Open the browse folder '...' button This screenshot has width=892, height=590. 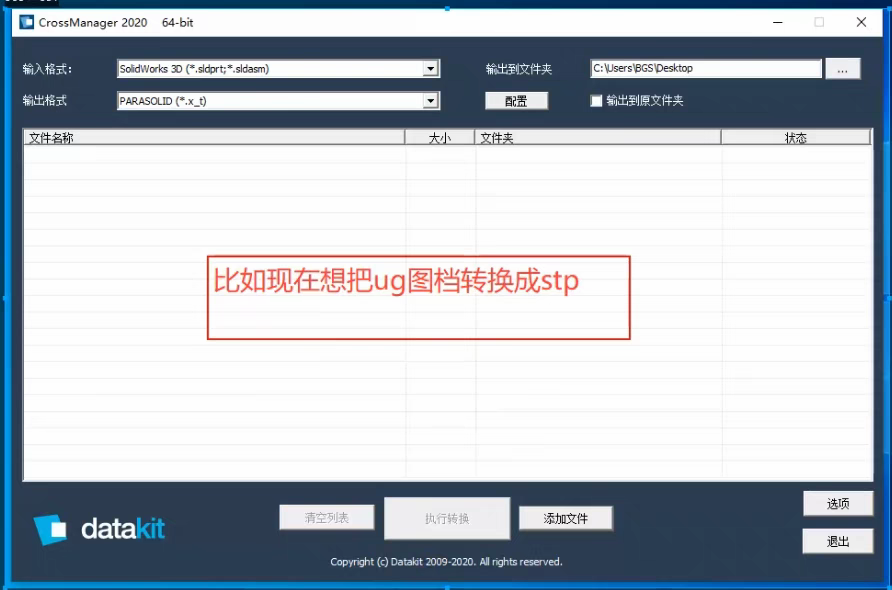coord(843,69)
